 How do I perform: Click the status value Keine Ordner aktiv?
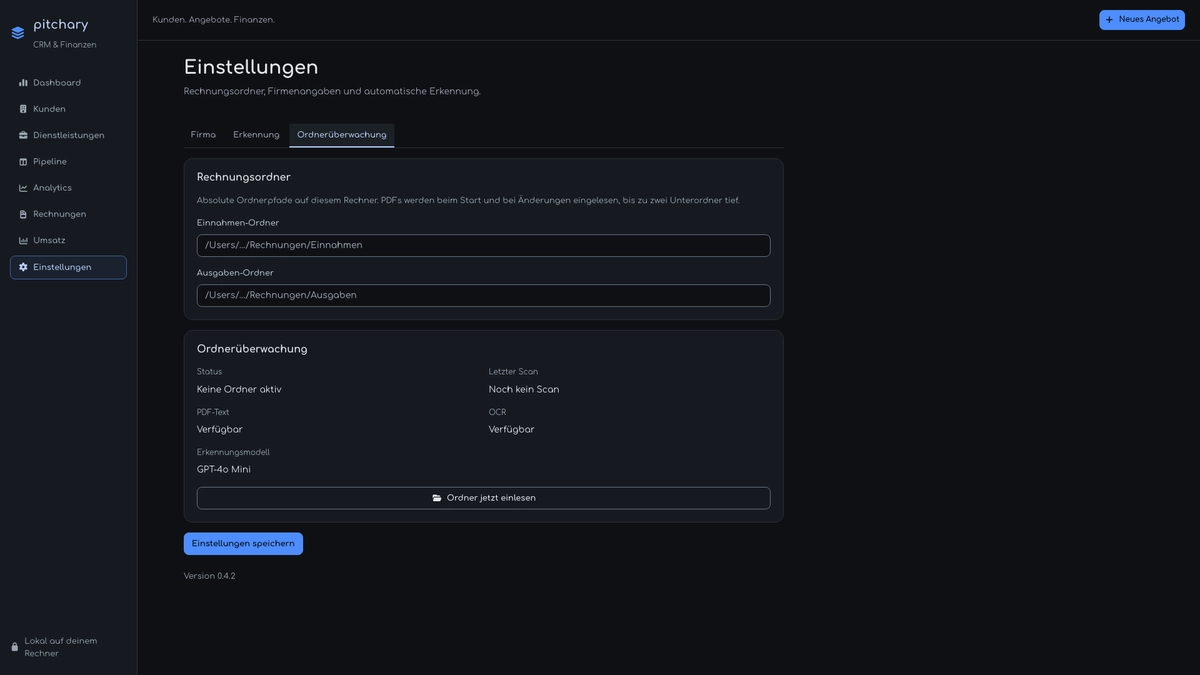click(239, 390)
